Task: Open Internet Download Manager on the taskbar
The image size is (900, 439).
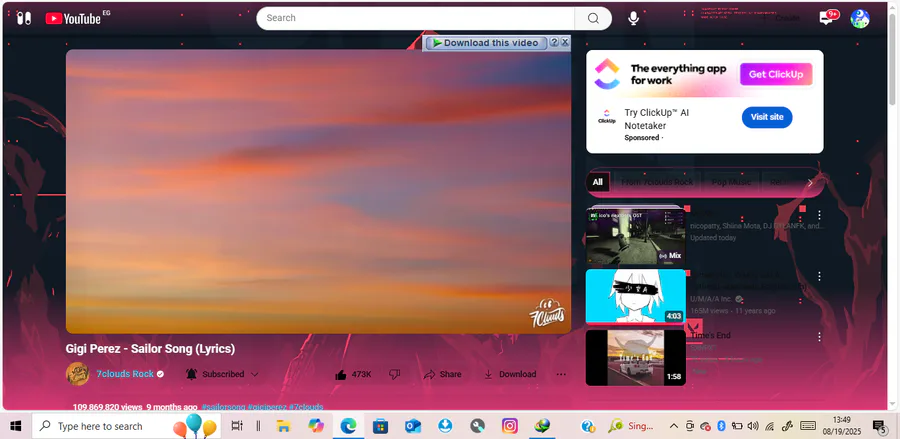Action: [x=542, y=426]
